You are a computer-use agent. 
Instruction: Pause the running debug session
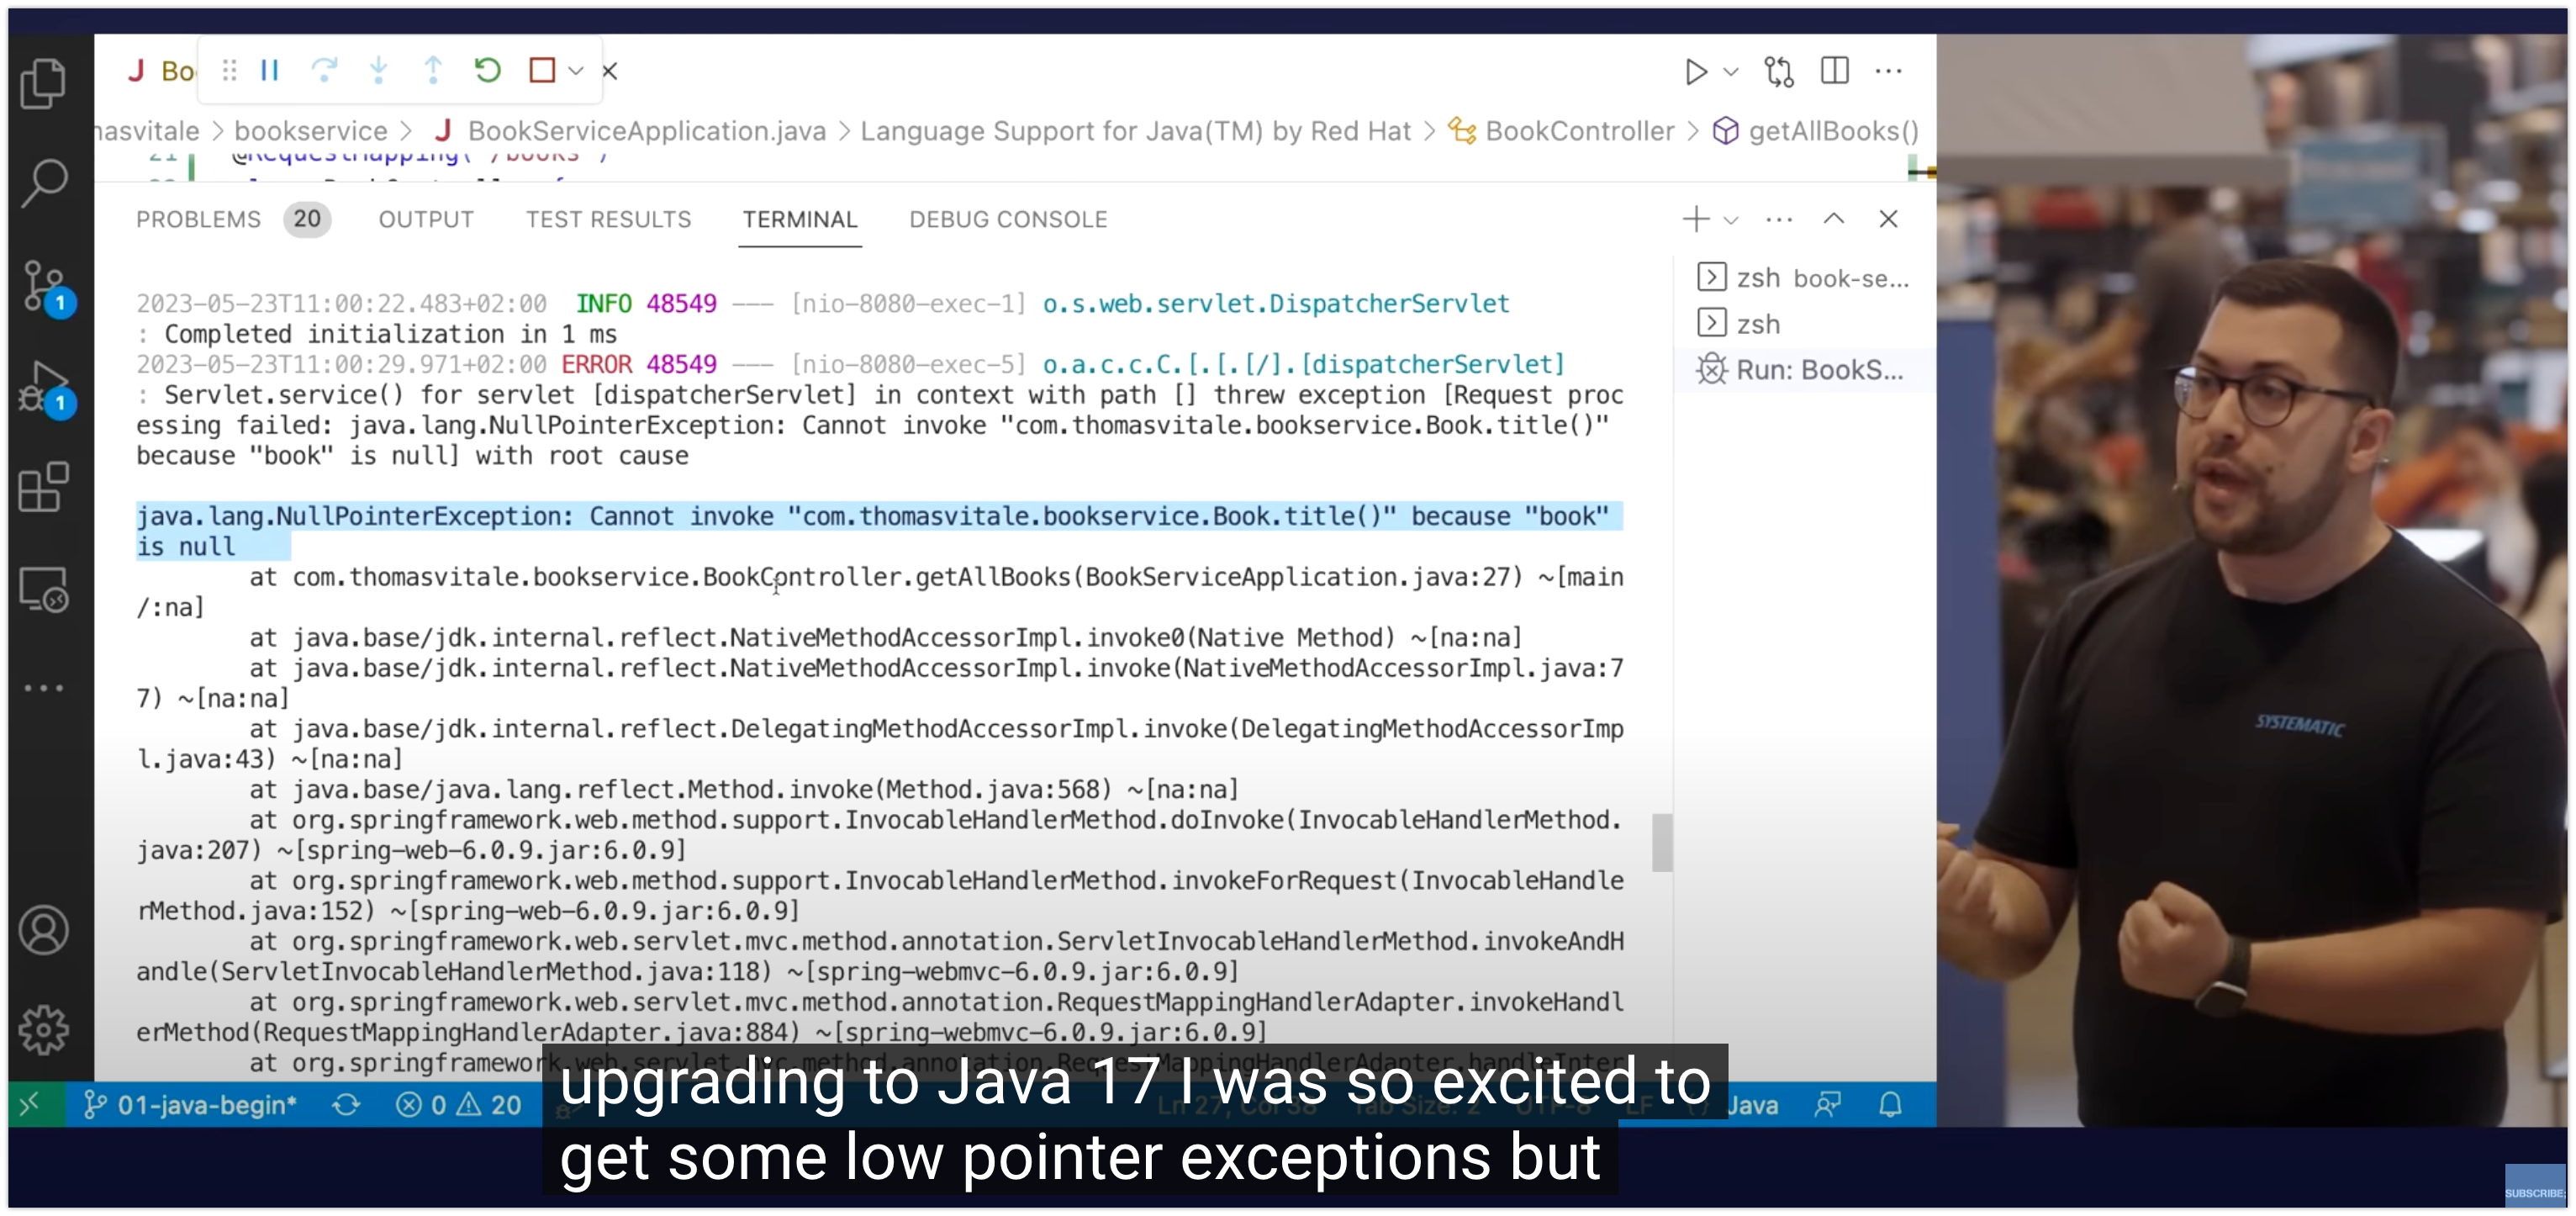click(269, 71)
